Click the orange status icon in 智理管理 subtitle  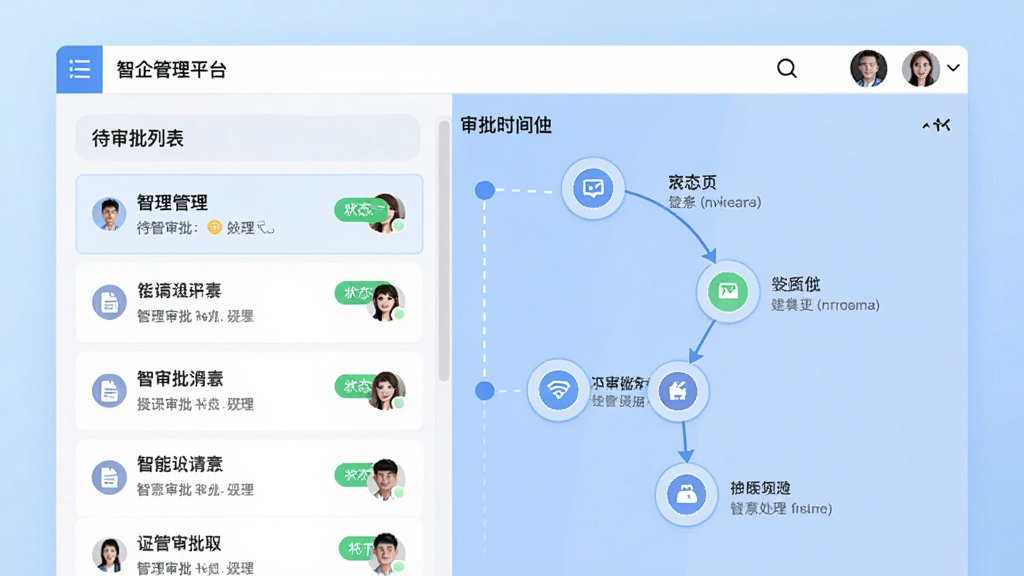(214, 227)
